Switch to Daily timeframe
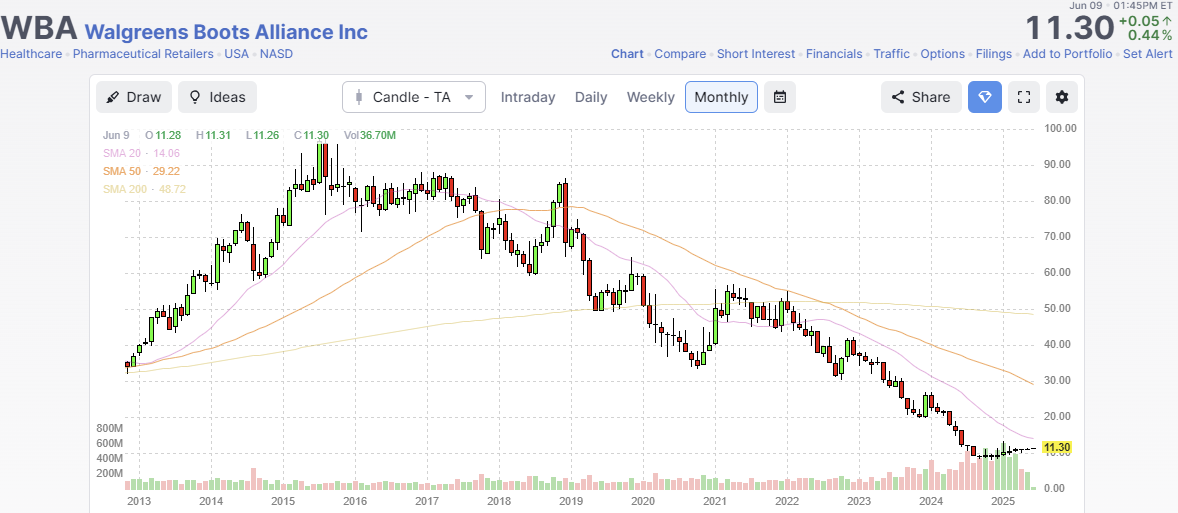 click(591, 97)
